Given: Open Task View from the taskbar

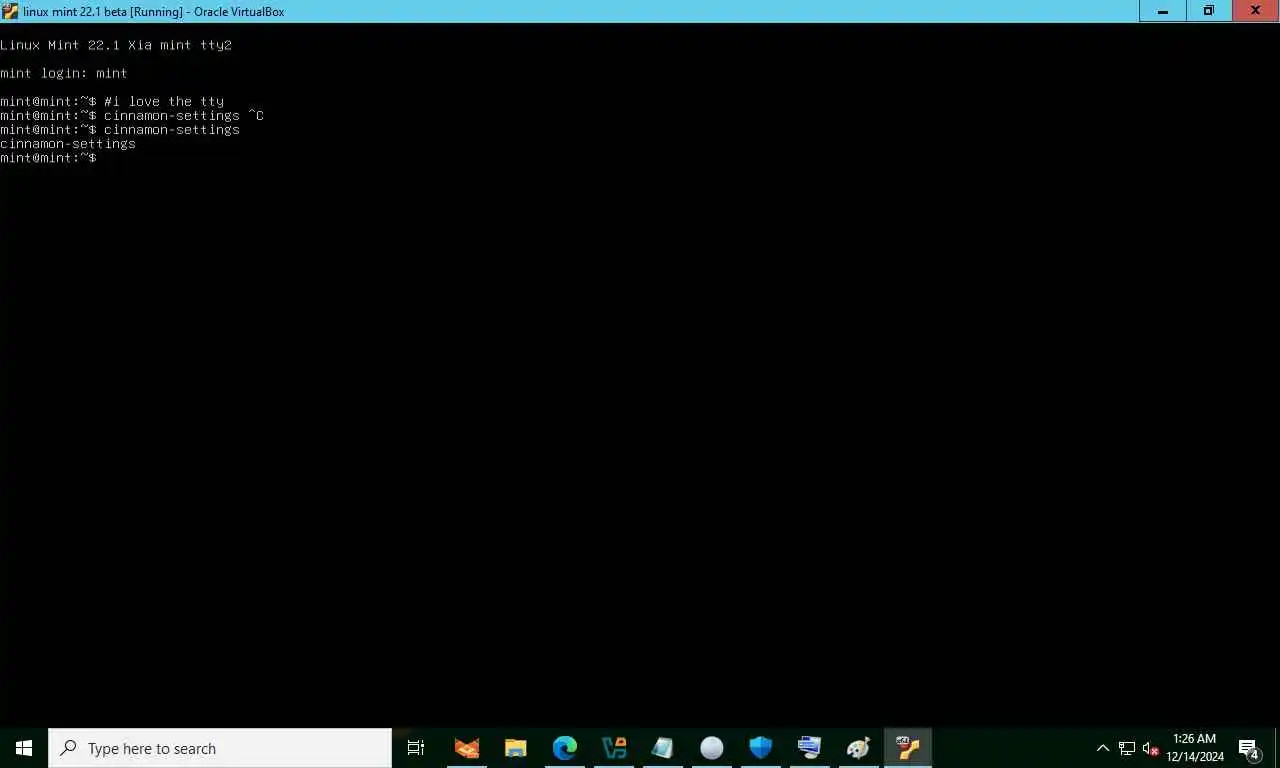Looking at the screenshot, I should point(416,748).
